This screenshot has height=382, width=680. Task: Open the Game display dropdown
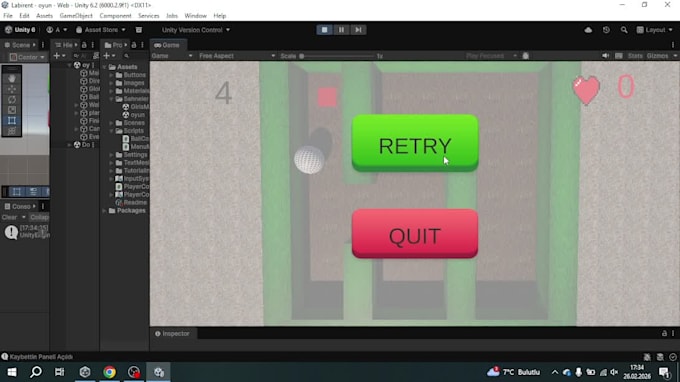pos(172,56)
